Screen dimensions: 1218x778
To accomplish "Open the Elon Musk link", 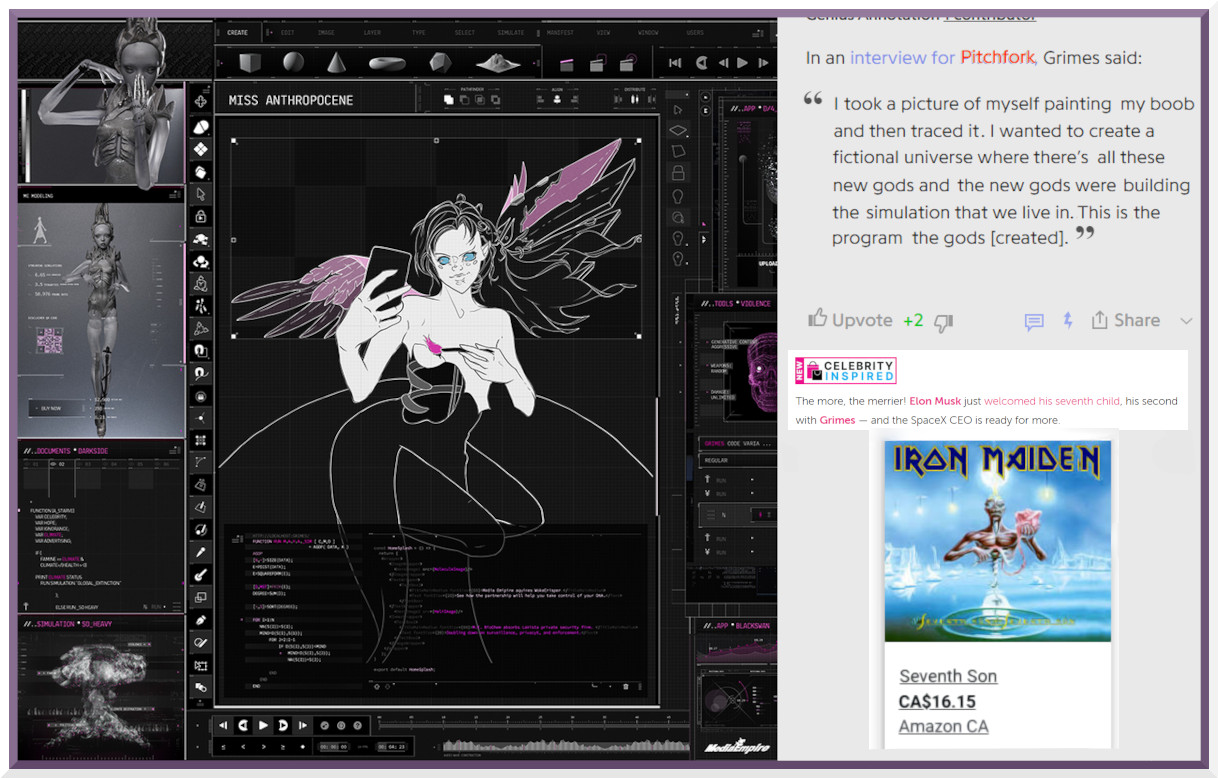I will [x=935, y=401].
